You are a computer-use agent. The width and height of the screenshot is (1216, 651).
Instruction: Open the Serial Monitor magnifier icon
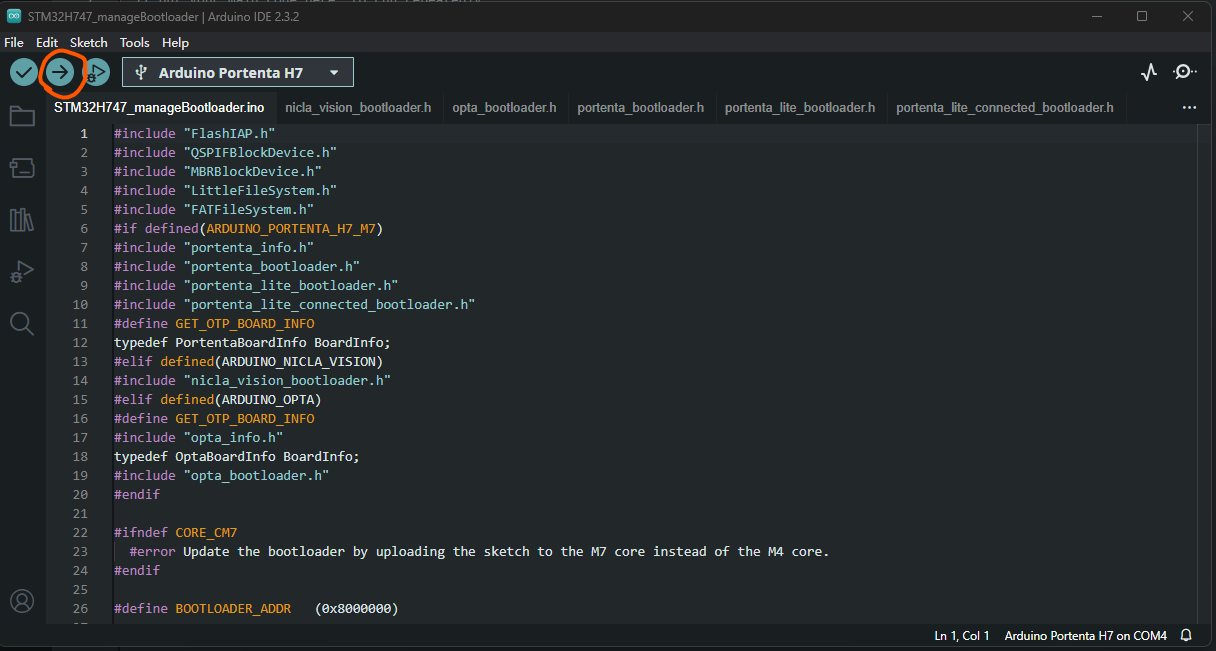1184,72
